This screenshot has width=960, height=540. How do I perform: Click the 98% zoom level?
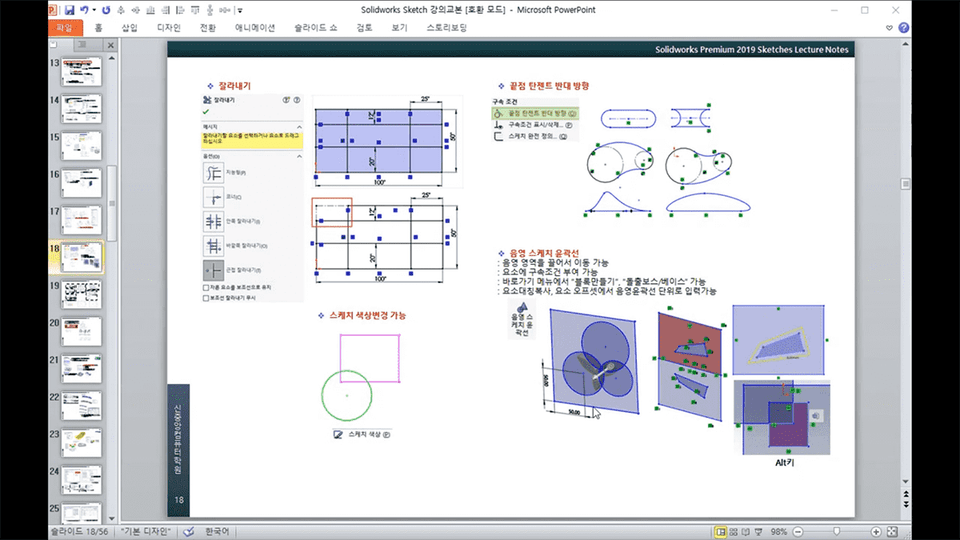[x=779, y=532]
